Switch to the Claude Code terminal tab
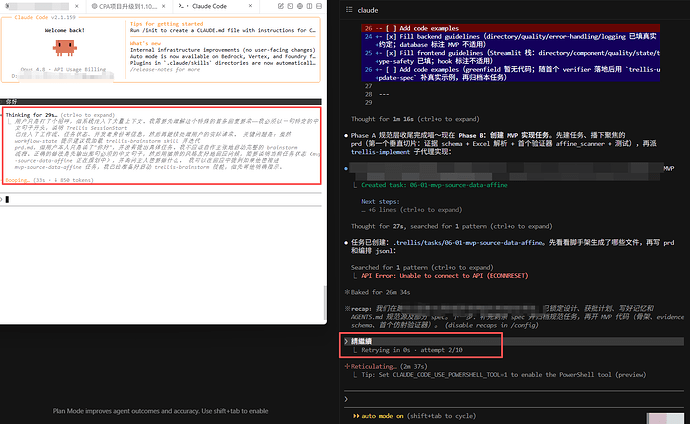Screen dimensions: 690x424 [209, 6]
